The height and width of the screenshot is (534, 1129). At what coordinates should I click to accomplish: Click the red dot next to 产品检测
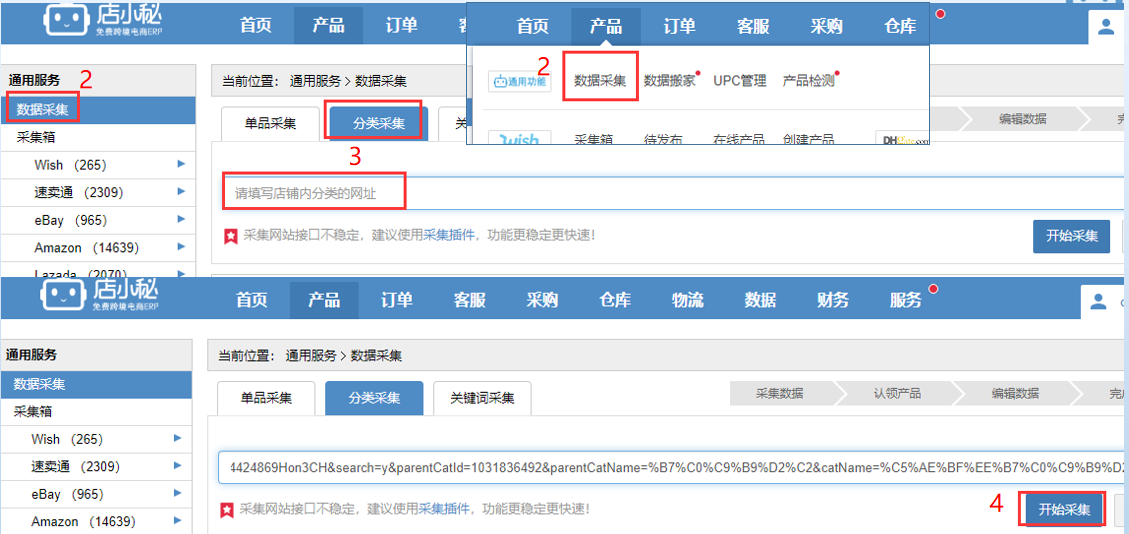click(837, 73)
